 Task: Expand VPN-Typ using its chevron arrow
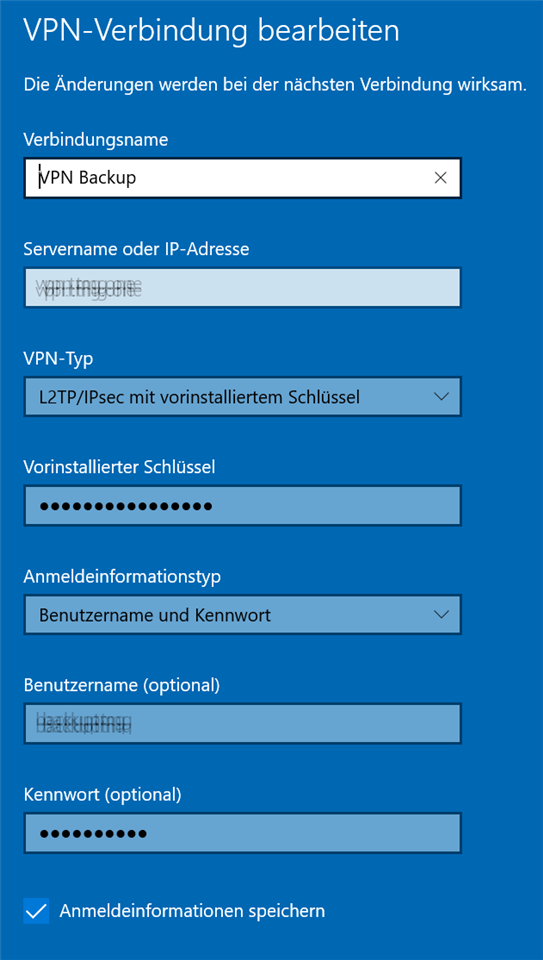[441, 397]
